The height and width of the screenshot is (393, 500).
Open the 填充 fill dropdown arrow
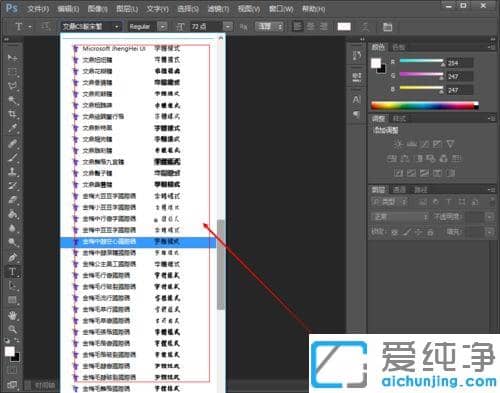pos(489,232)
